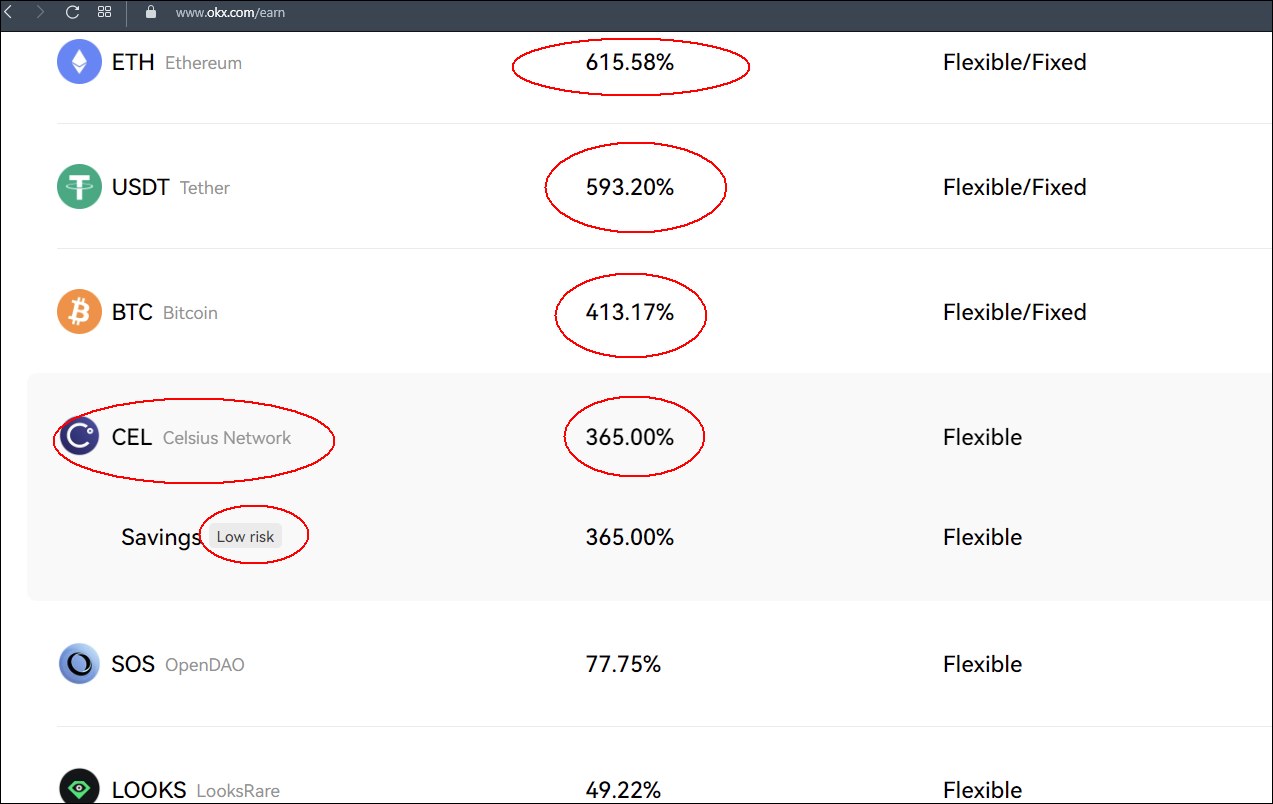Click the Low risk tag
Image resolution: width=1273 pixels, height=804 pixels.
pyautogui.click(x=245, y=537)
